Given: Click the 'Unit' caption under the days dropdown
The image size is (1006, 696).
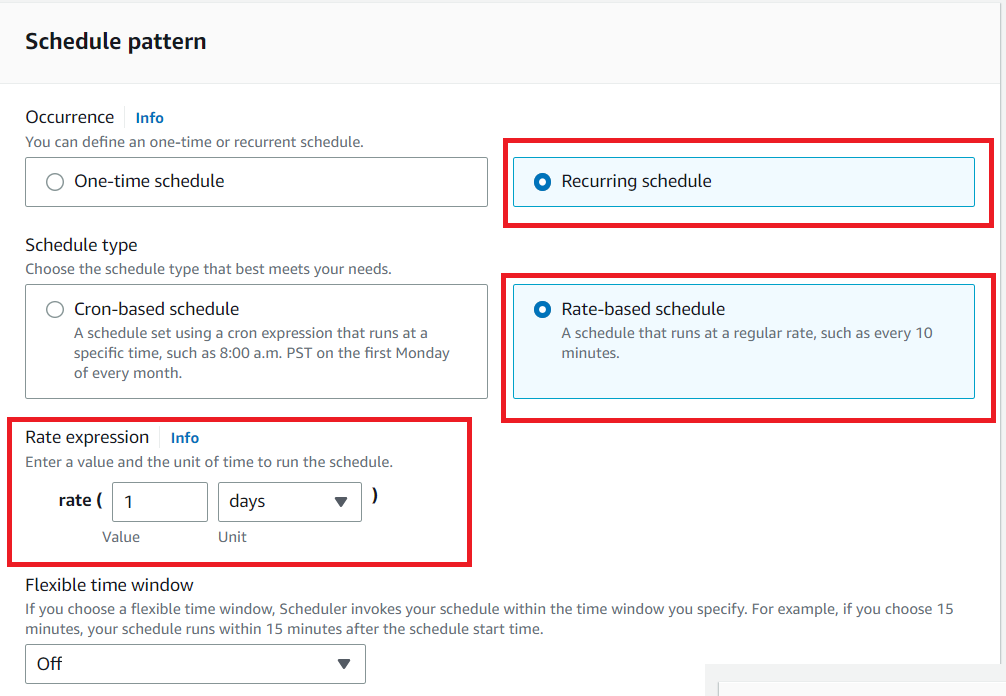Looking at the screenshot, I should pos(232,537).
